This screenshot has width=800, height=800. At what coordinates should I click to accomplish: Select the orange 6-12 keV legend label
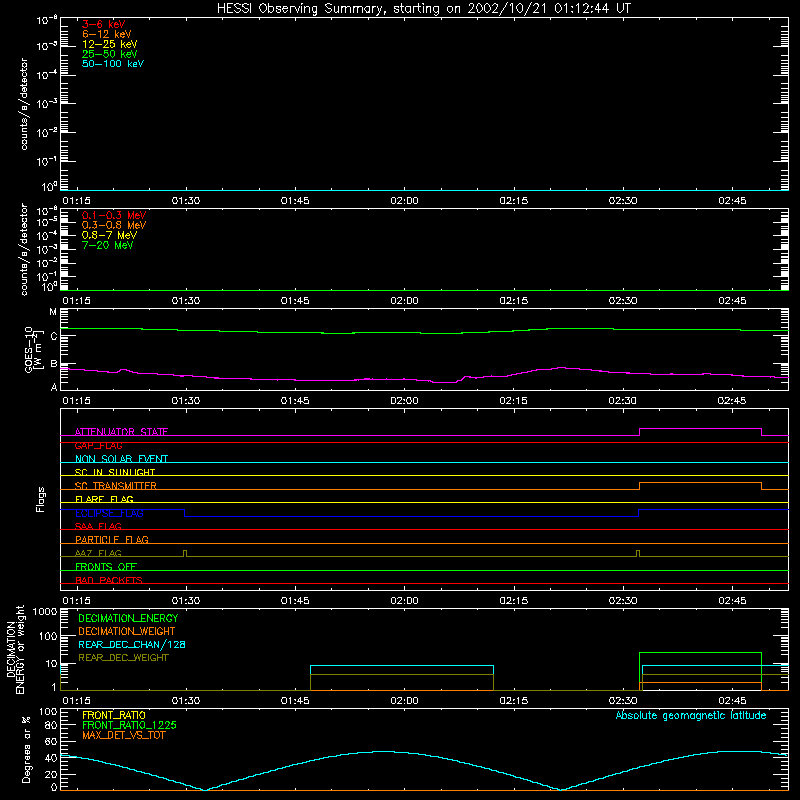(107, 34)
